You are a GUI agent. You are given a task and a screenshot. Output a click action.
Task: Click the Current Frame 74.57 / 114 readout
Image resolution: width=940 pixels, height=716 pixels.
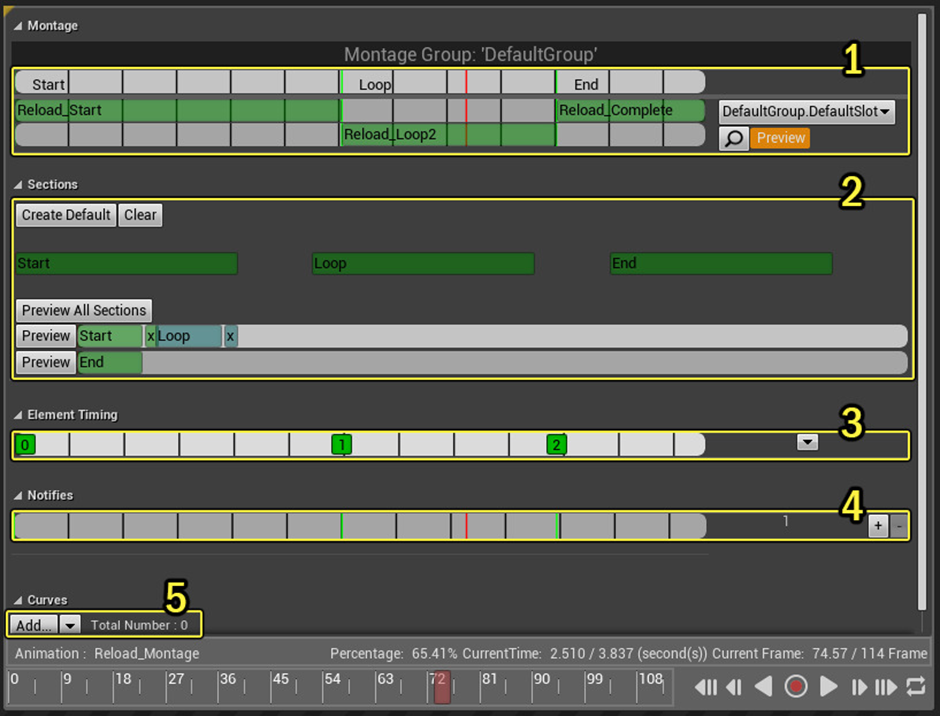(820, 654)
